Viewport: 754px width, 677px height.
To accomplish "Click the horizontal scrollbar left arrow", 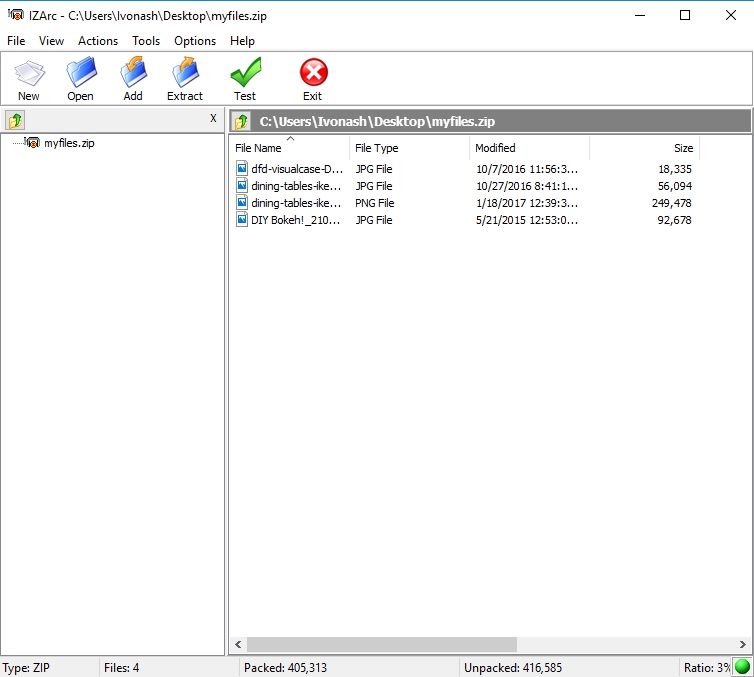I will pyautogui.click(x=238, y=644).
